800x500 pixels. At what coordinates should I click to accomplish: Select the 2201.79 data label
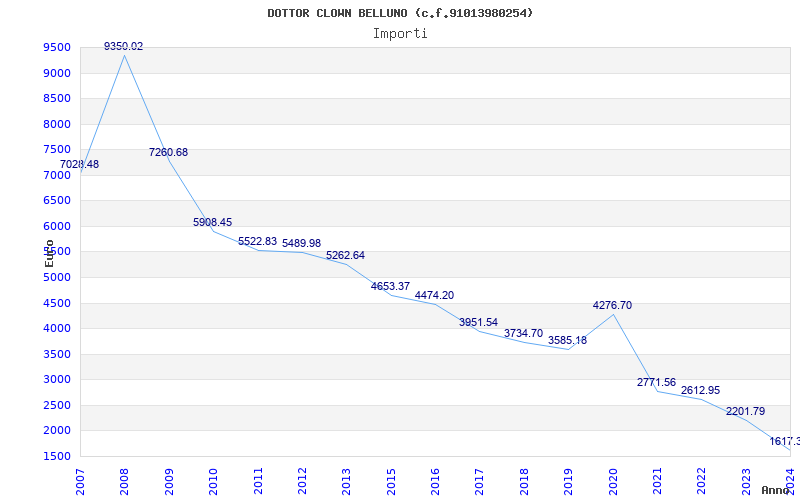(x=745, y=411)
